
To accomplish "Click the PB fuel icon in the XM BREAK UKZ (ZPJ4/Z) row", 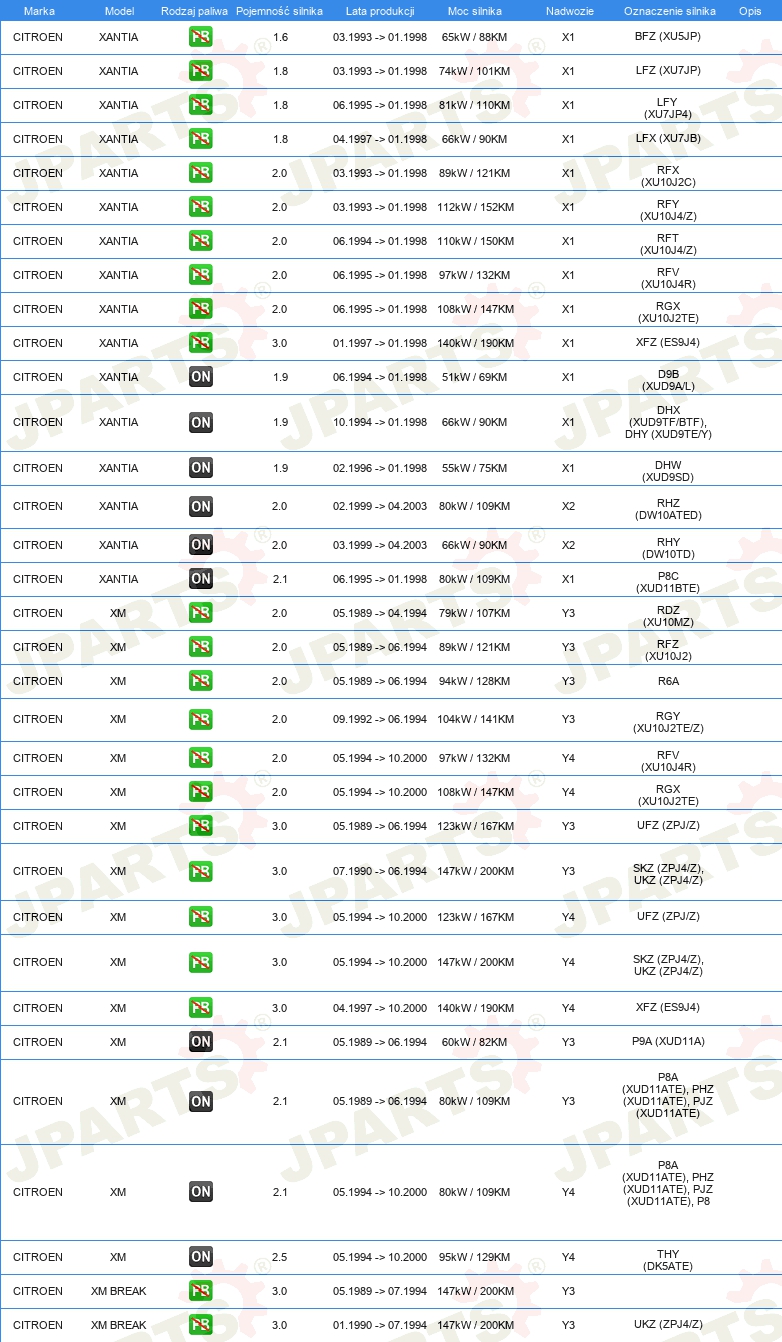I will tap(201, 1325).
